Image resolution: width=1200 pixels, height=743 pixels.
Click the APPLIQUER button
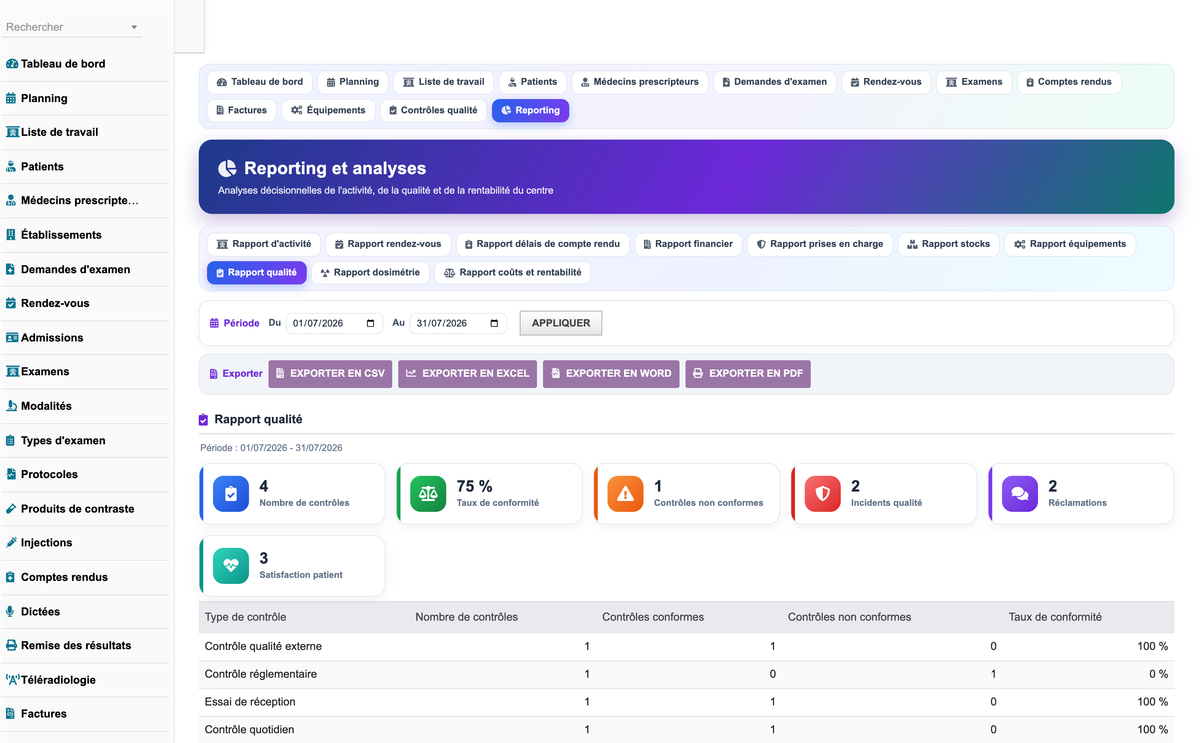(x=561, y=323)
